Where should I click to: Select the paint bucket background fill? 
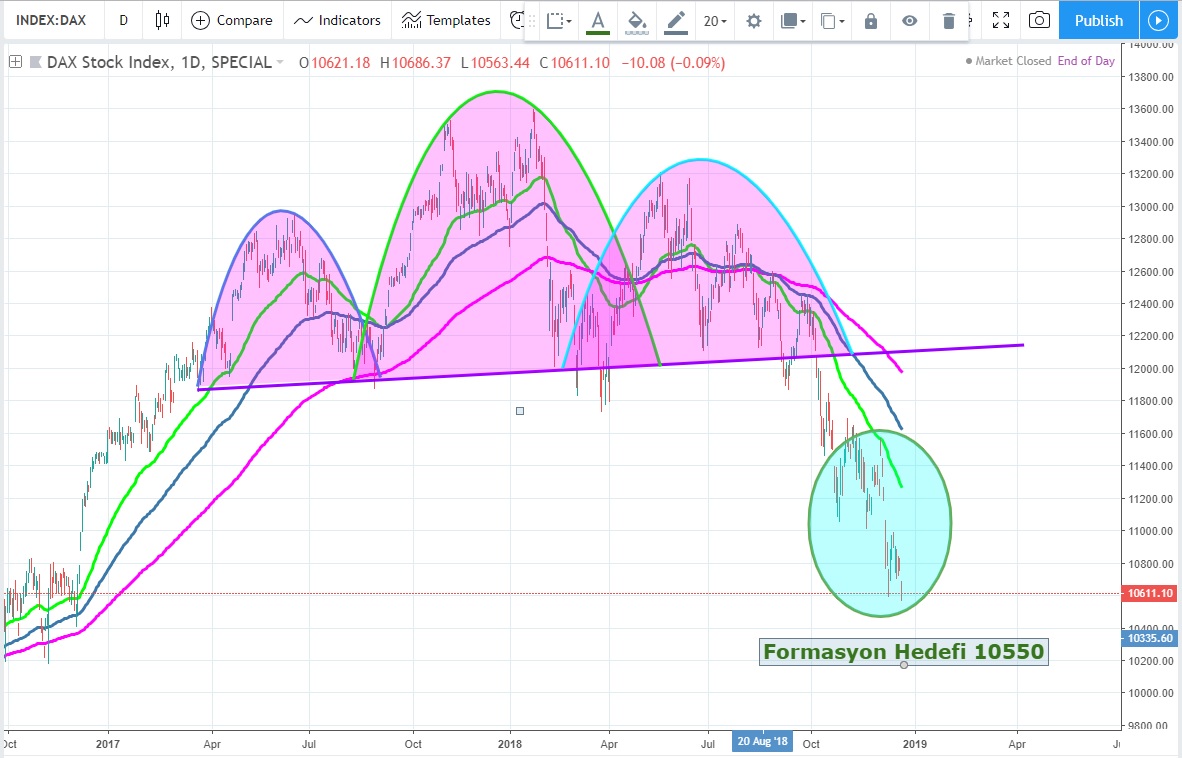(637, 20)
